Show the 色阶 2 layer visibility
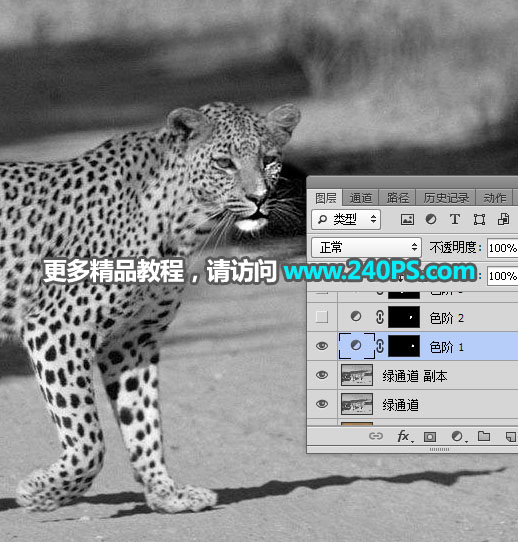The height and width of the screenshot is (542, 518). pyautogui.click(x=322, y=317)
